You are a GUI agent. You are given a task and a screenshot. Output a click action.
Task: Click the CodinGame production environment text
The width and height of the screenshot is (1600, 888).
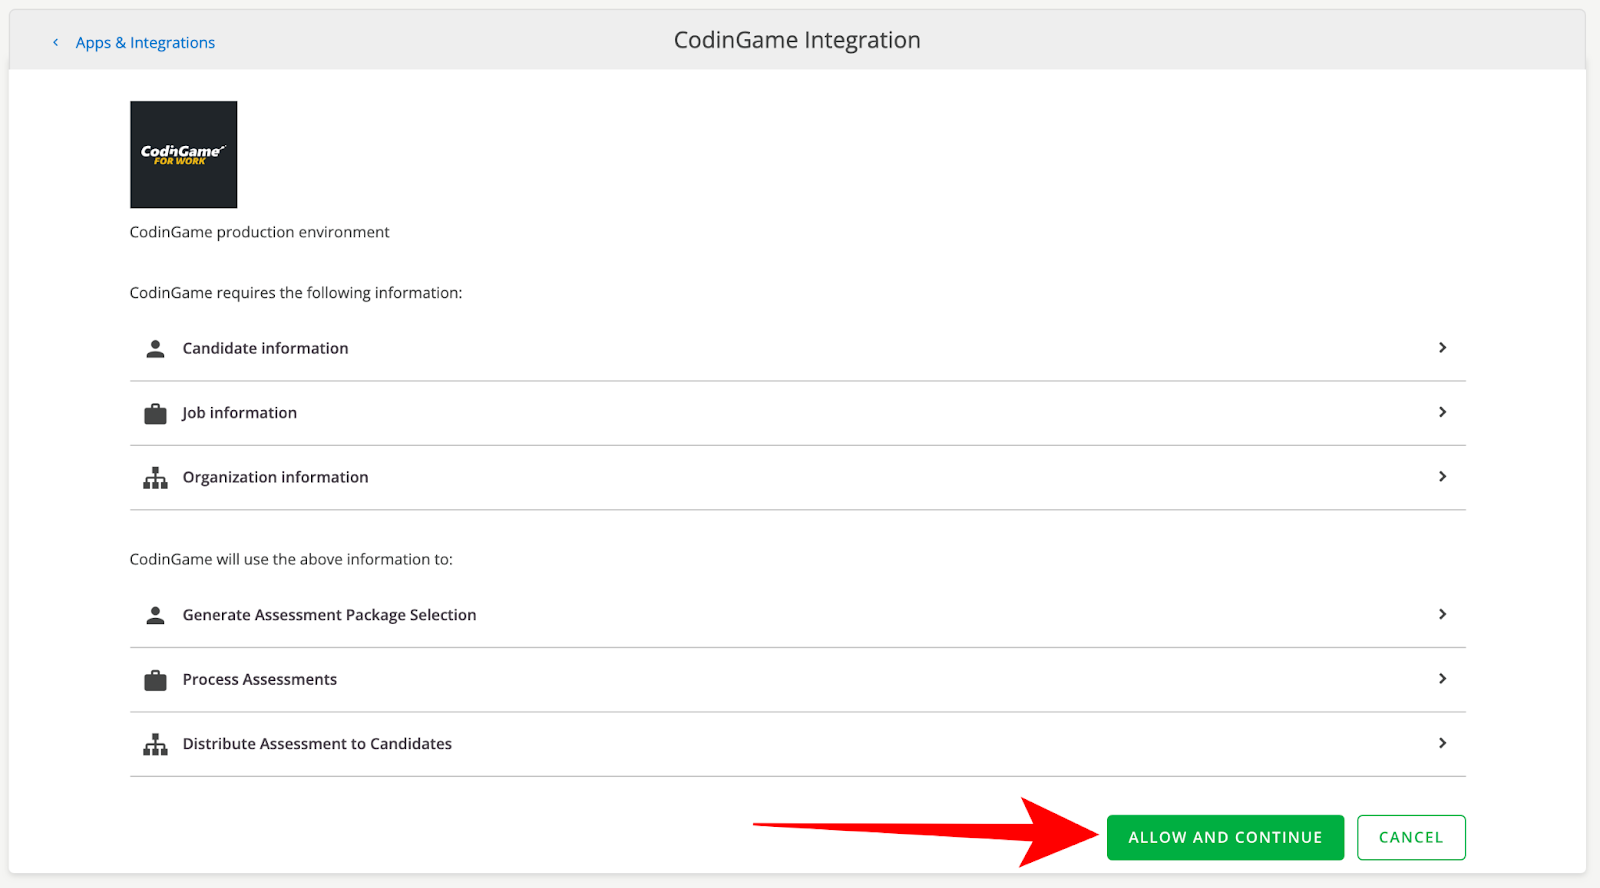(x=259, y=232)
